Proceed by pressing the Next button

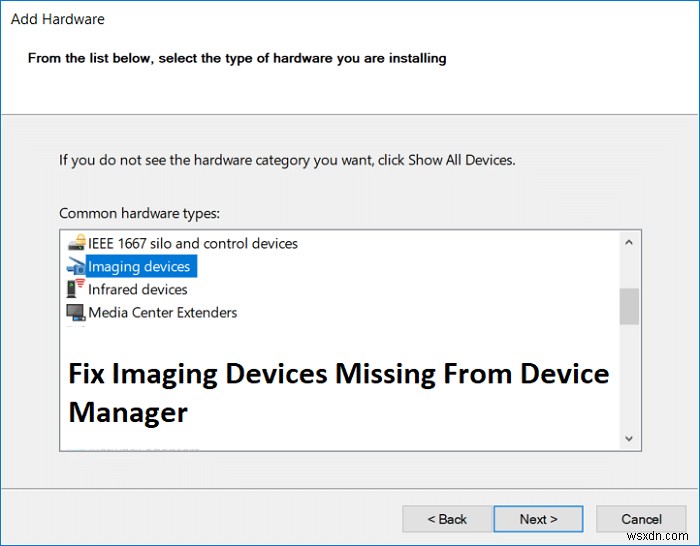(x=538, y=519)
